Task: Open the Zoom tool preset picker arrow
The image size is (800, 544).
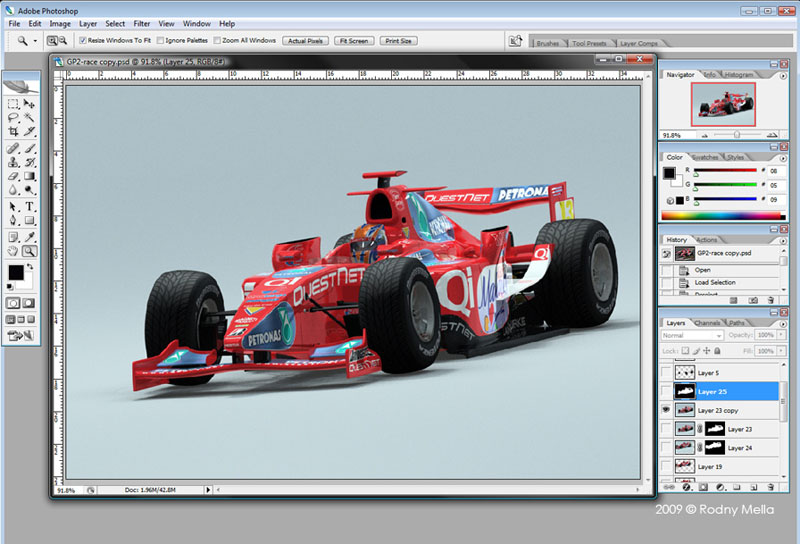Action: pos(36,41)
